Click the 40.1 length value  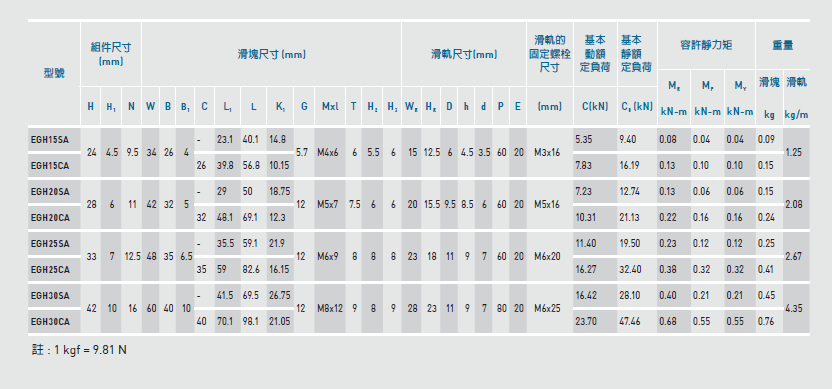pos(250,140)
